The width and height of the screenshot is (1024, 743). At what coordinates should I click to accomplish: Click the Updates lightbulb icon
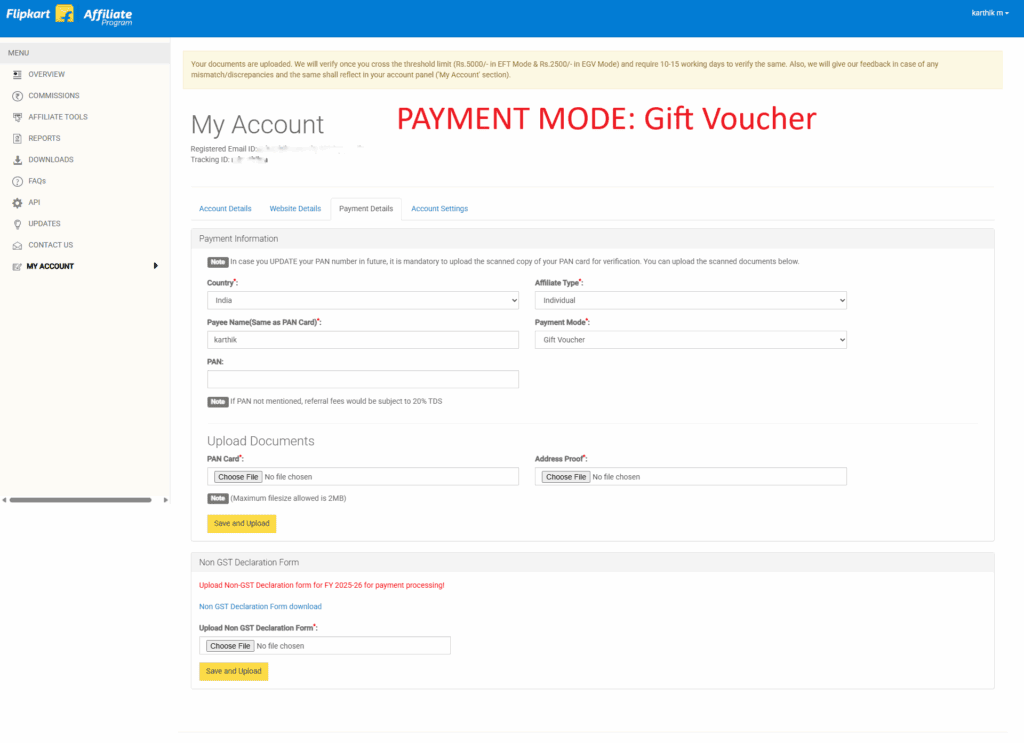(18, 224)
